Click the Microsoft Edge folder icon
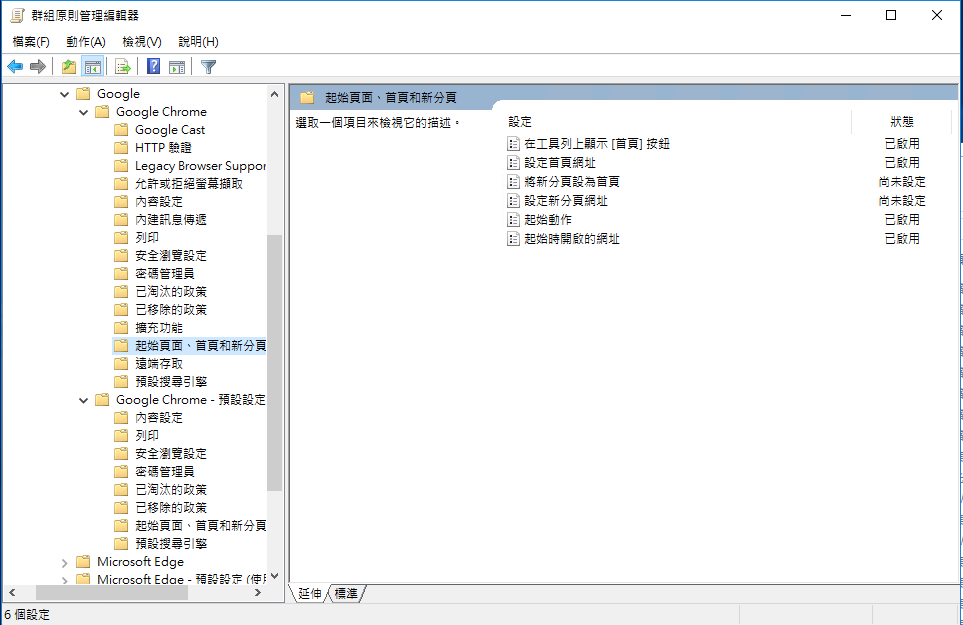This screenshot has height=625, width=963. (84, 561)
